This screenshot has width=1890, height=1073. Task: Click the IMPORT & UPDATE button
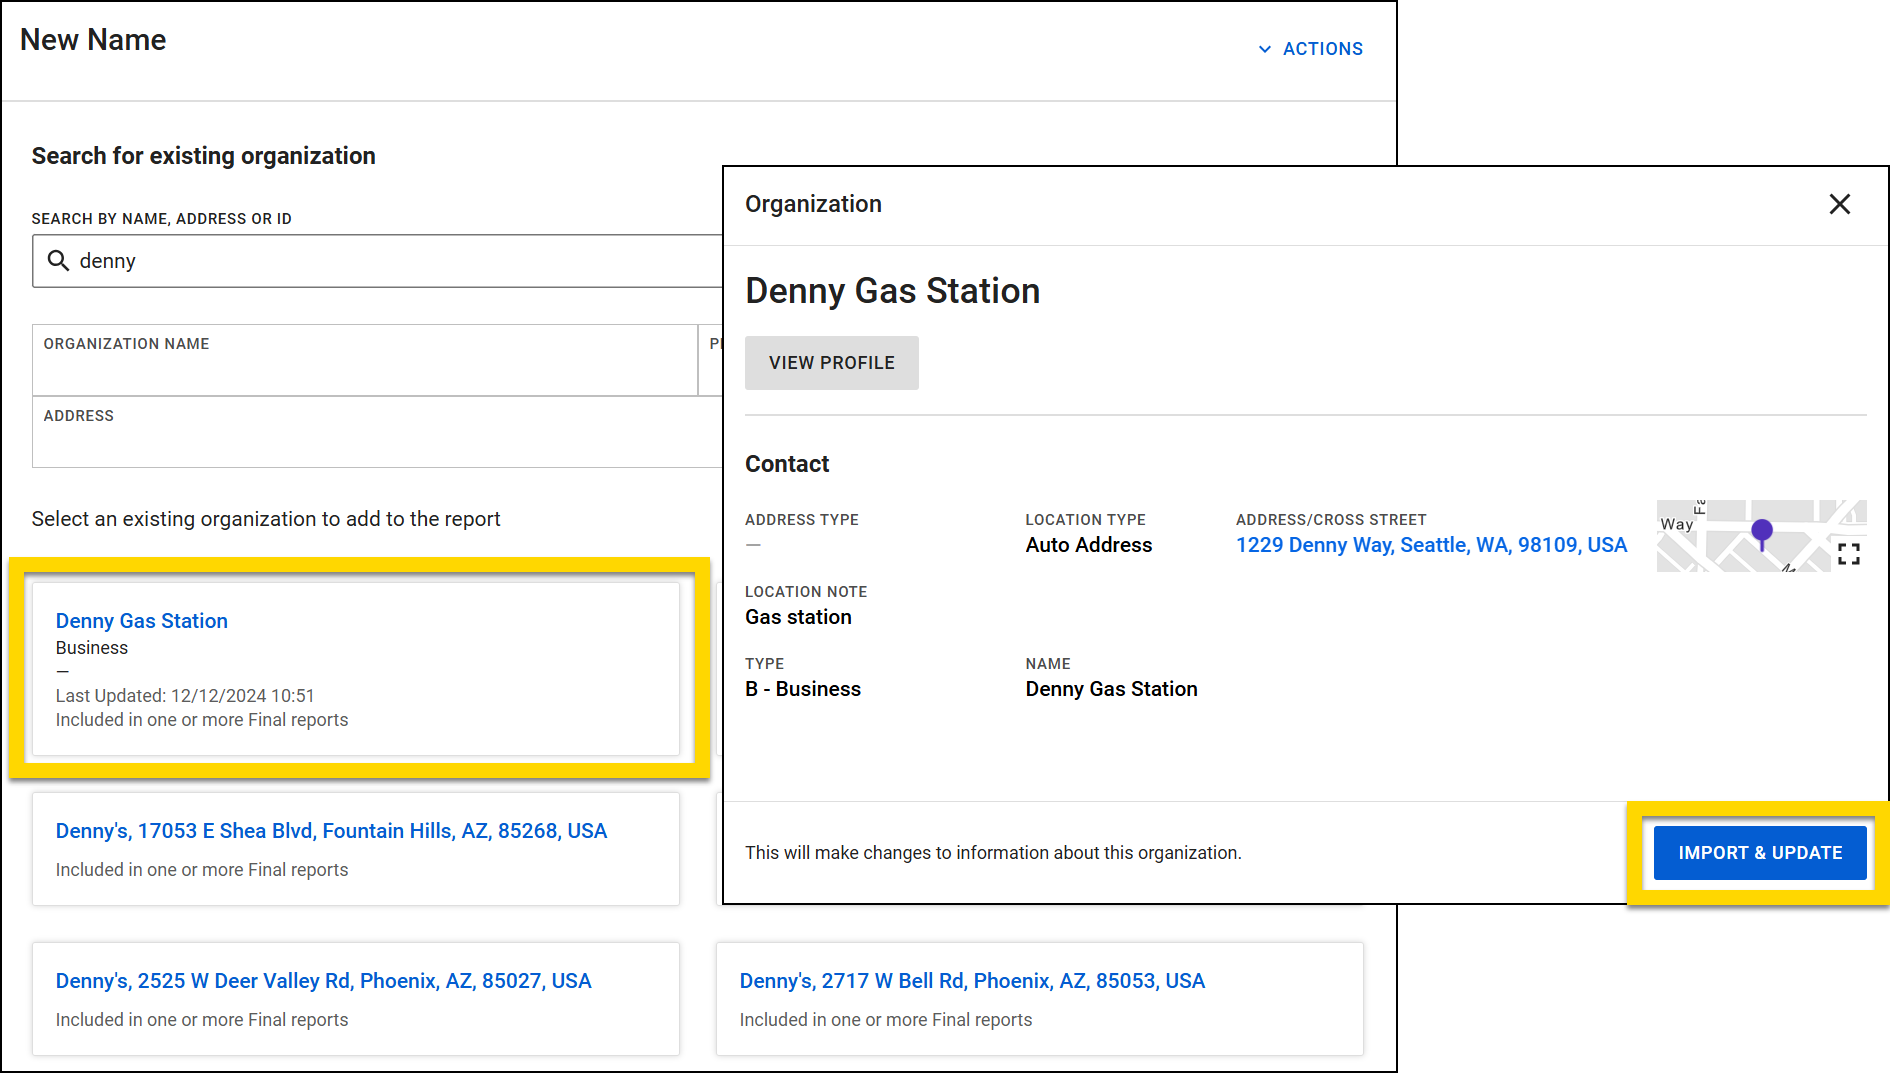[1759, 852]
